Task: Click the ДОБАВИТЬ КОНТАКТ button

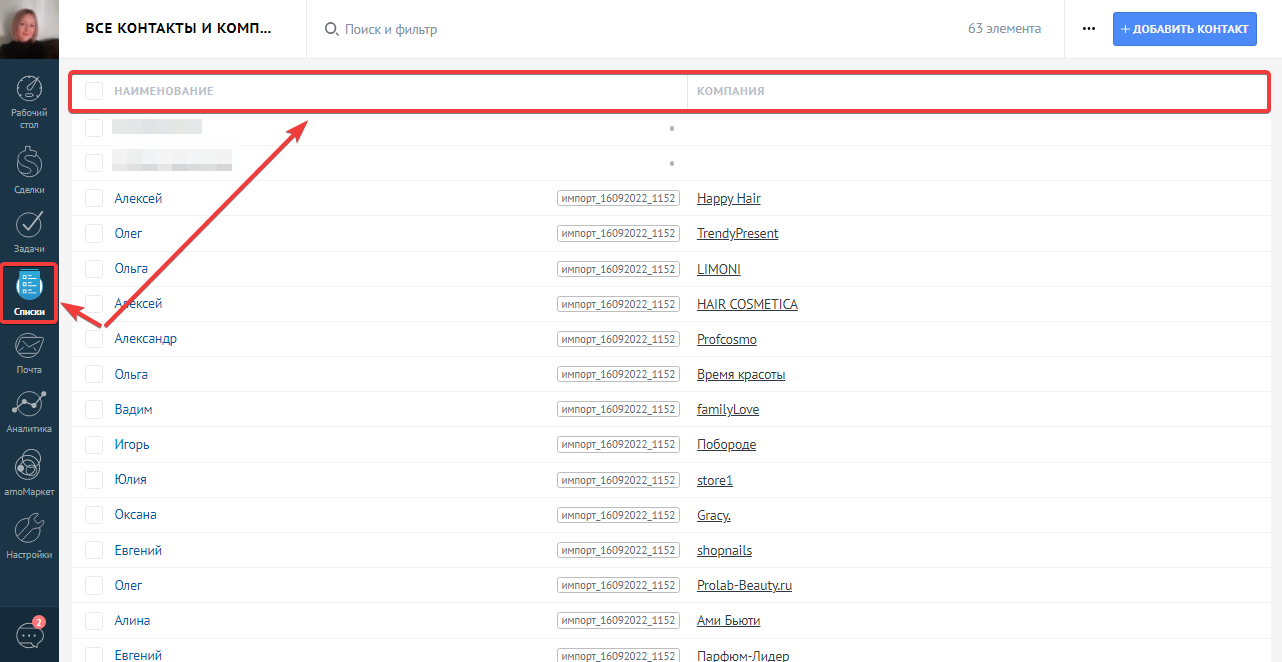Action: coord(1185,29)
